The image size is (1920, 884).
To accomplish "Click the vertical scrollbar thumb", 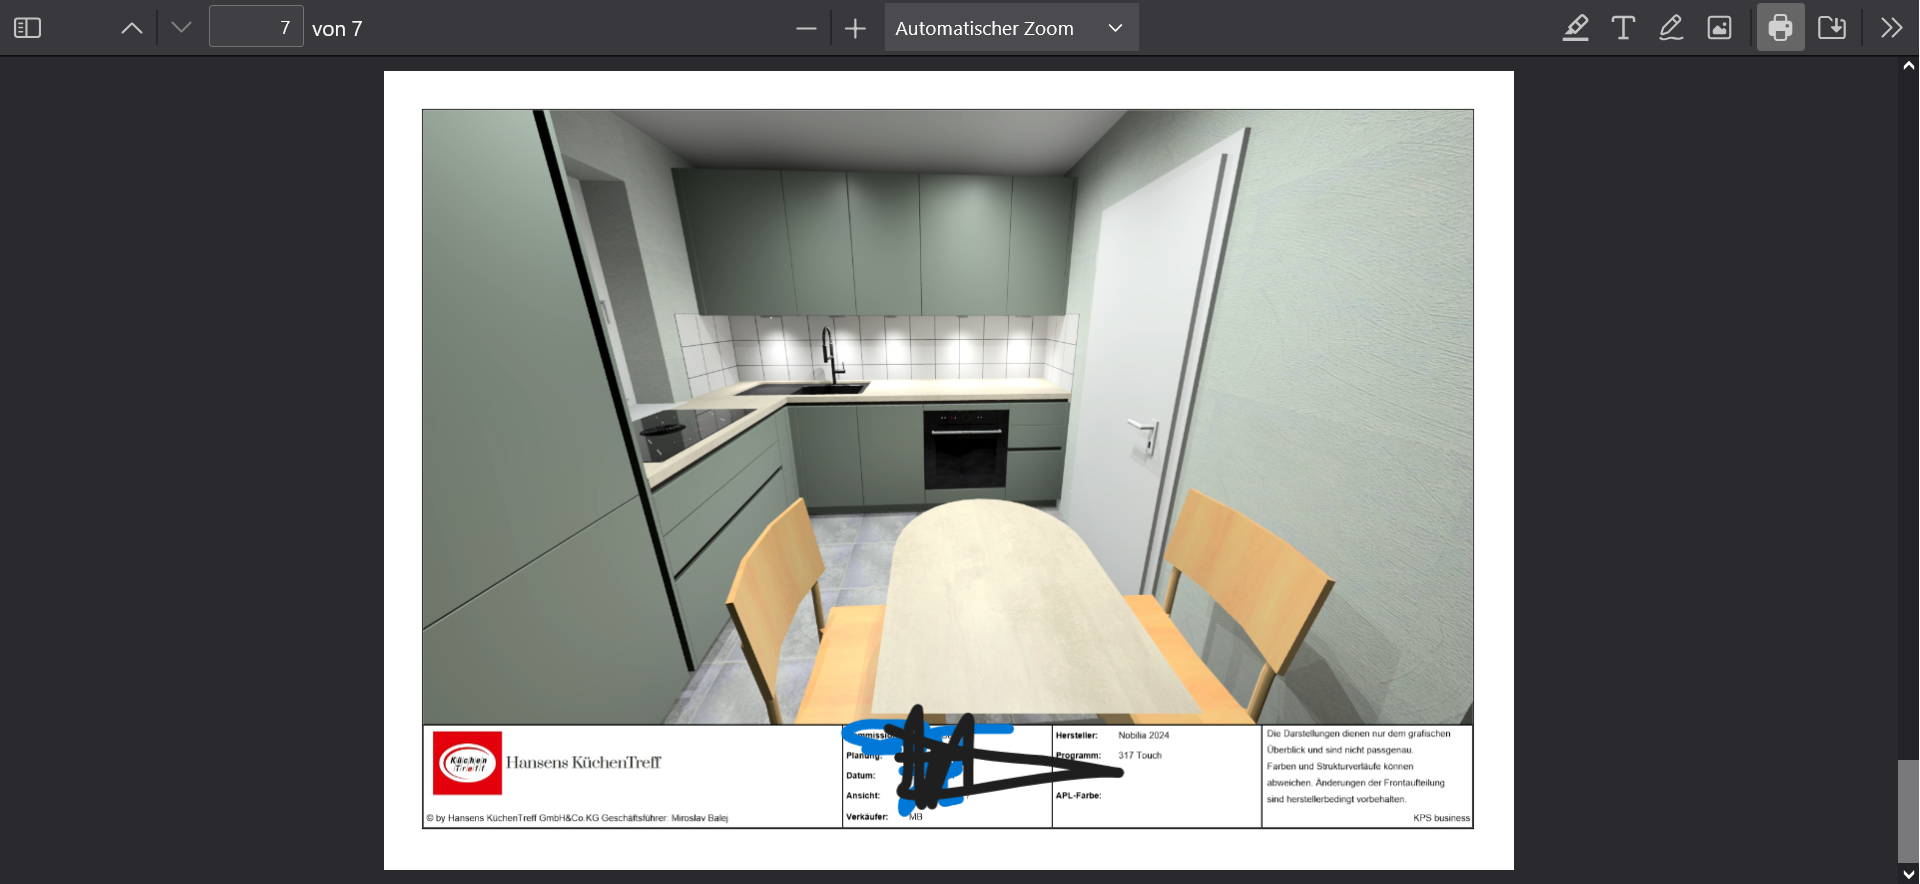I will 1908,810.
